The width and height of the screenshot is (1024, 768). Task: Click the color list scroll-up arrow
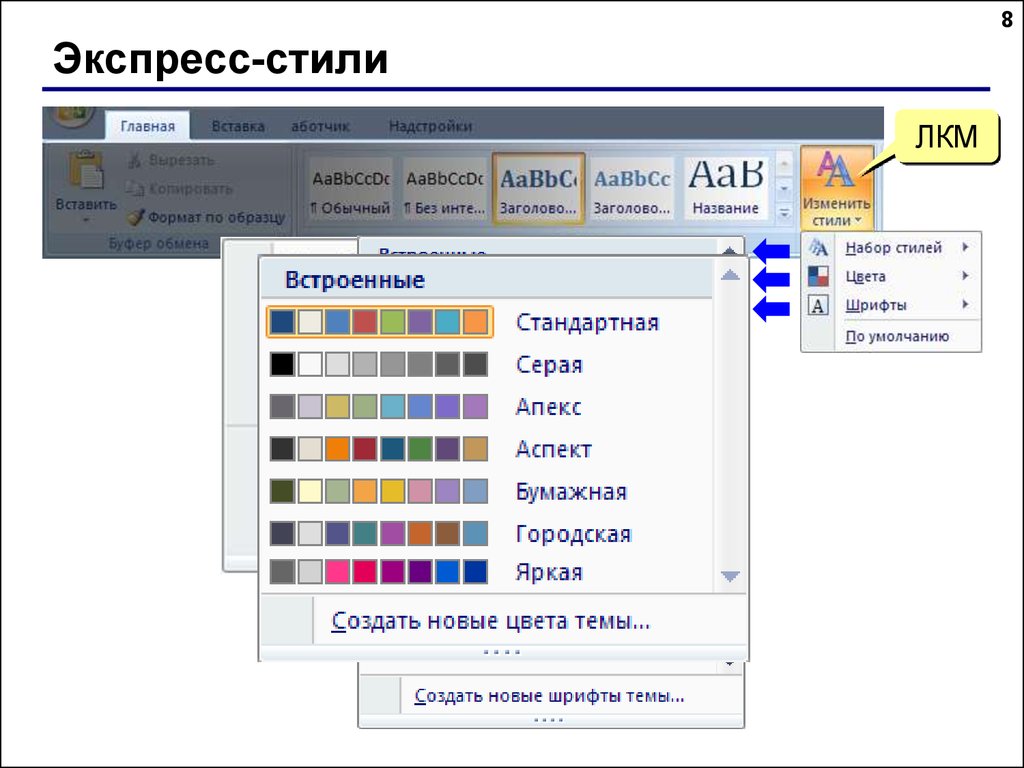tap(730, 275)
